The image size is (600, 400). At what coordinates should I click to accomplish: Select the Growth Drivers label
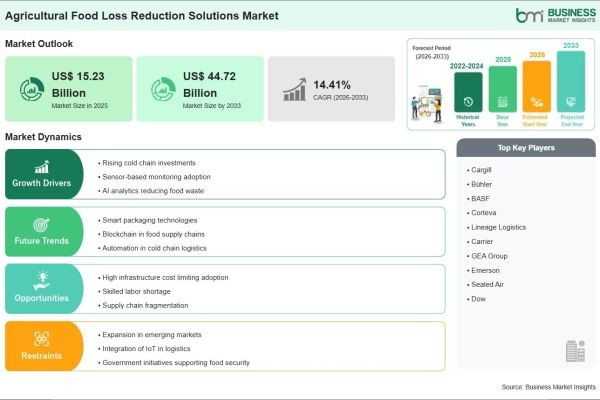pyautogui.click(x=42, y=183)
